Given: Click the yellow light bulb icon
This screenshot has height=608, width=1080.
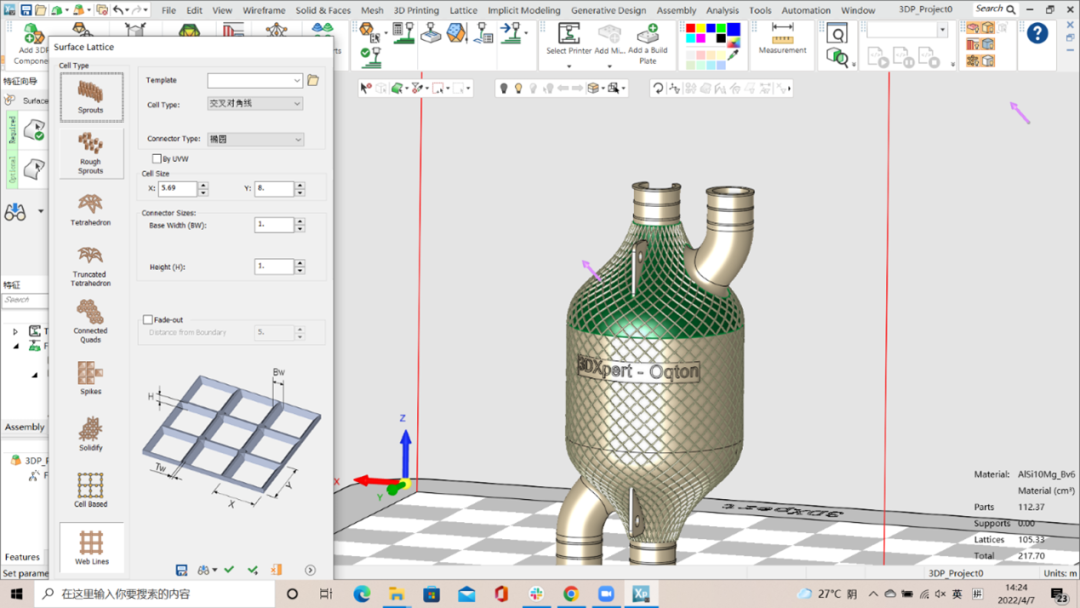Looking at the screenshot, I should pyautogui.click(x=519, y=88).
